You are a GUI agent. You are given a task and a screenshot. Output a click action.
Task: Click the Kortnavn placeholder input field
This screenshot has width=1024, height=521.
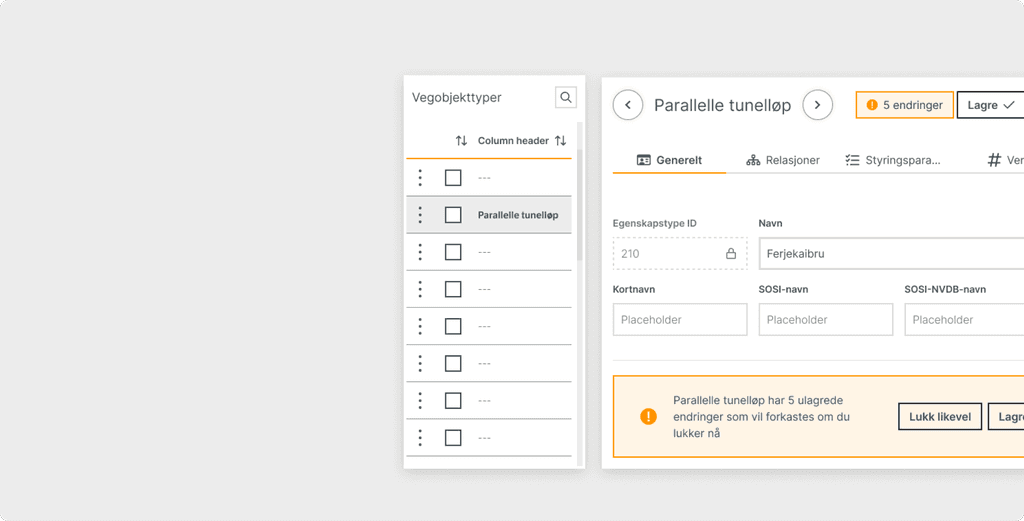(x=680, y=319)
